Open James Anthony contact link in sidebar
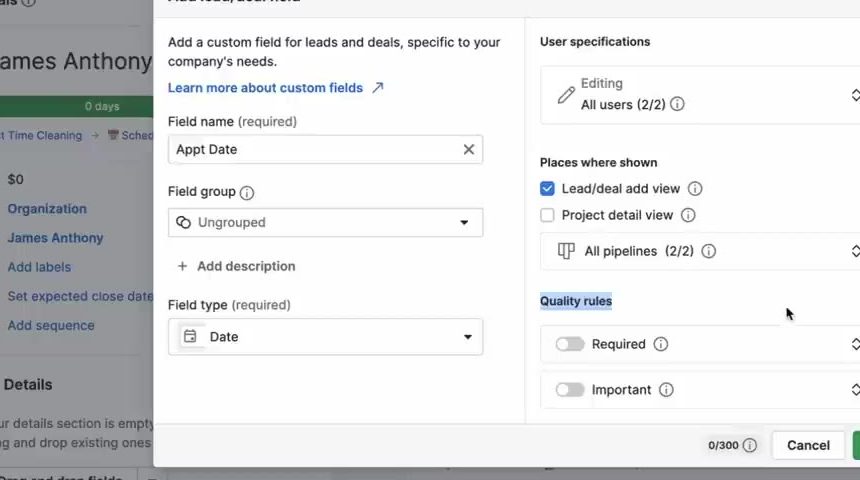The width and height of the screenshot is (860, 480). point(55,238)
